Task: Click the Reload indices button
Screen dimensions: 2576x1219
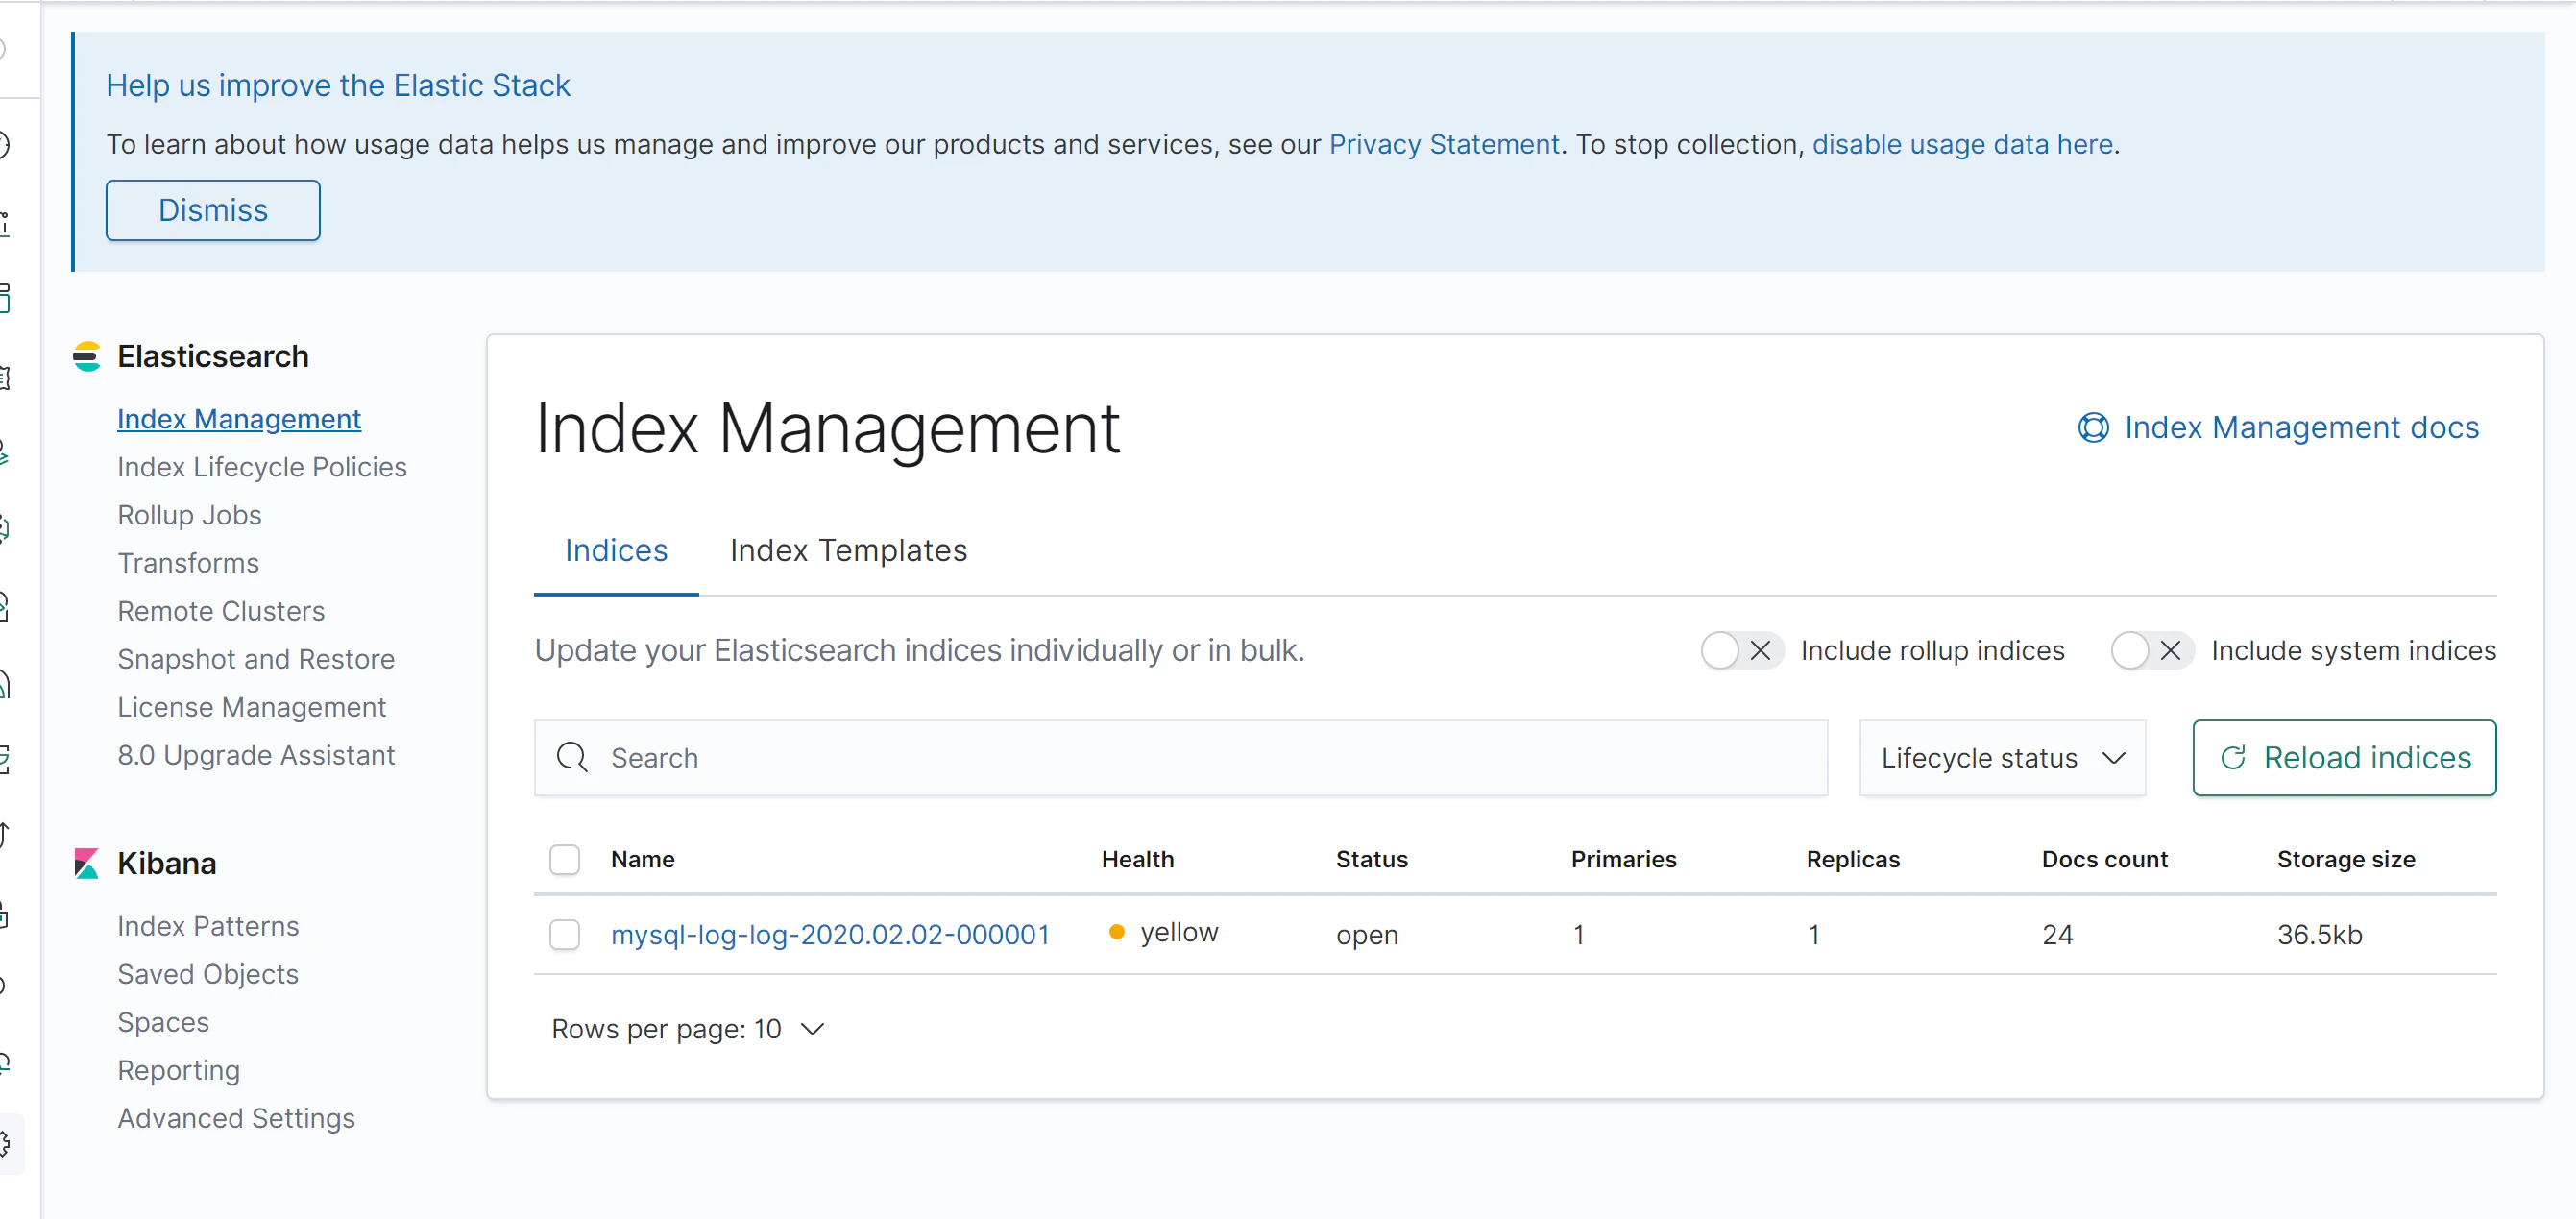Action: tap(2344, 758)
